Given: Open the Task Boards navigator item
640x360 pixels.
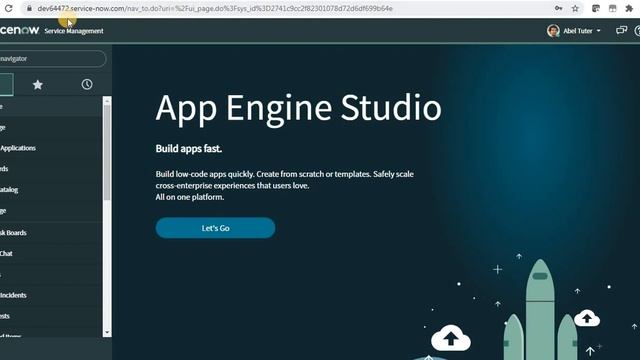Looking at the screenshot, I should point(13,233).
